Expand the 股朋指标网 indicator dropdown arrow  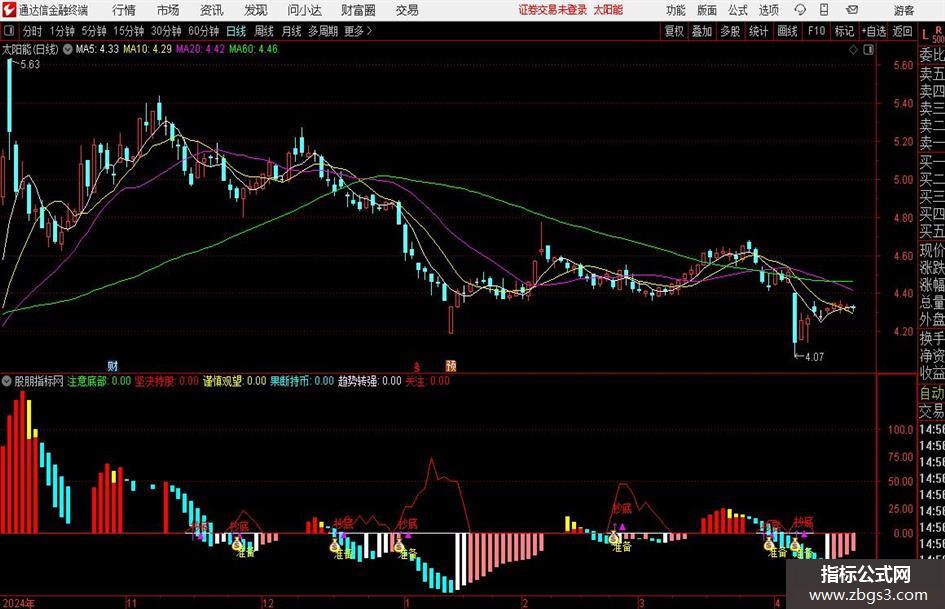click(x=7, y=381)
